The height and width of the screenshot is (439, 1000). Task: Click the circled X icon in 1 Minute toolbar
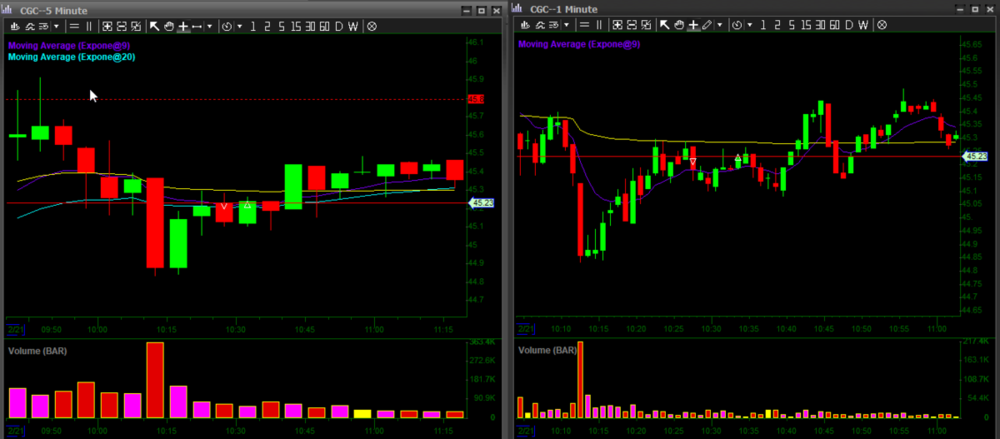pyautogui.click(x=882, y=26)
